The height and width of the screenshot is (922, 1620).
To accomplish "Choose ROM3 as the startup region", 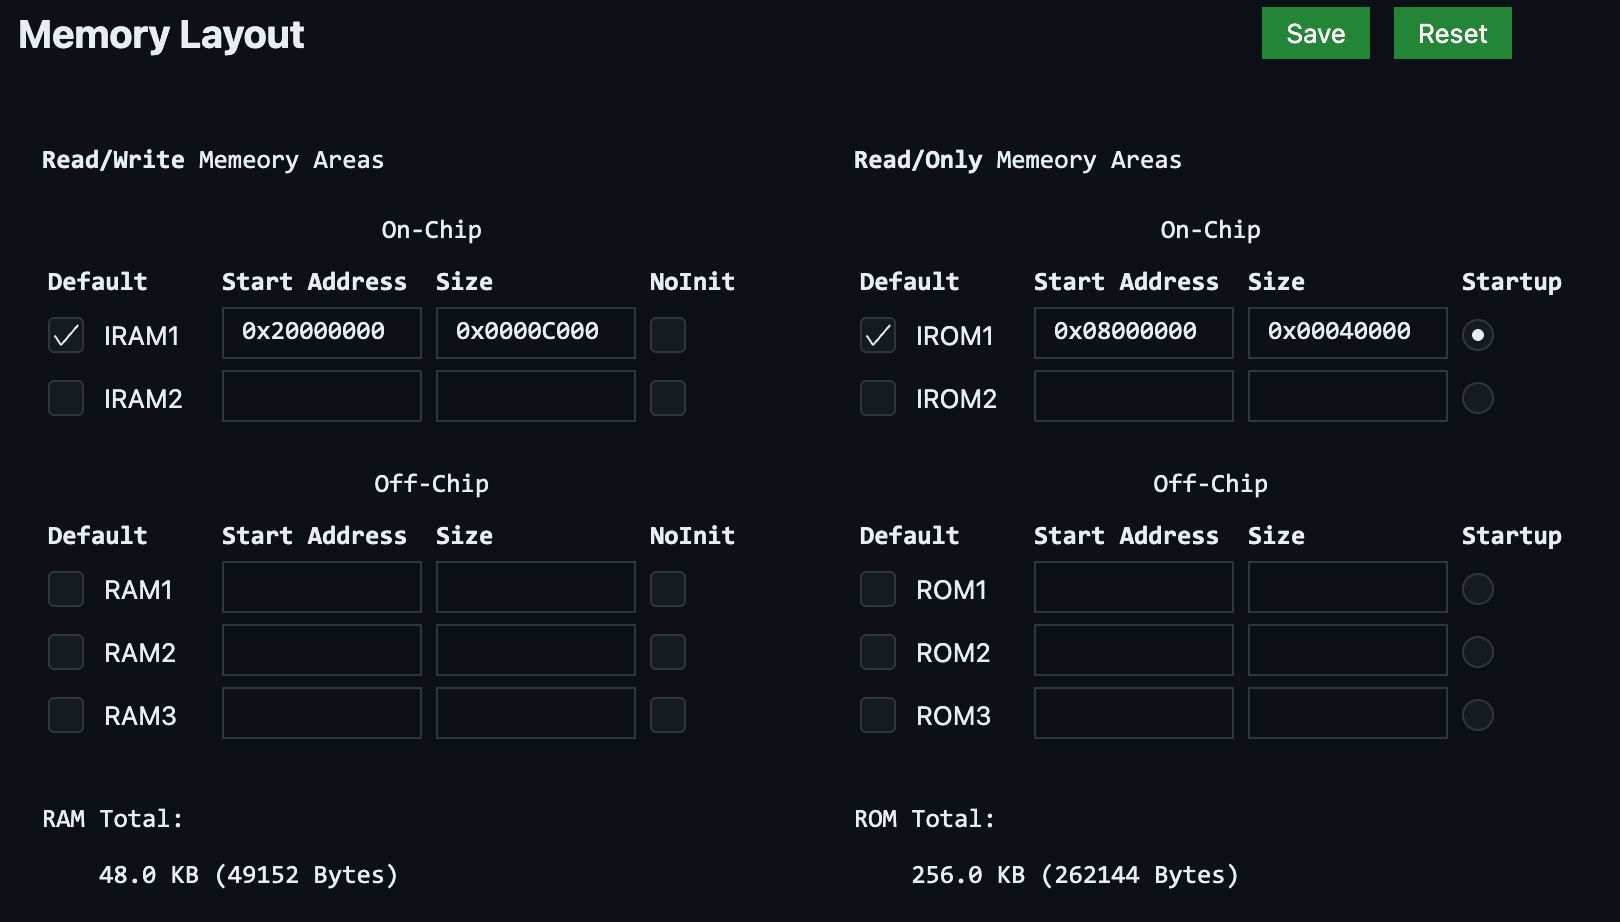I will click(x=1477, y=715).
